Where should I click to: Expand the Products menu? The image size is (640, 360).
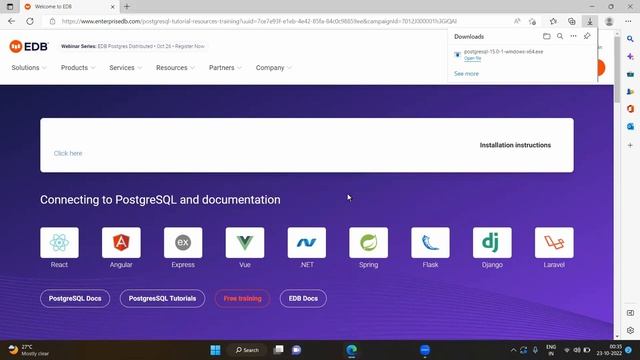pyautogui.click(x=78, y=68)
